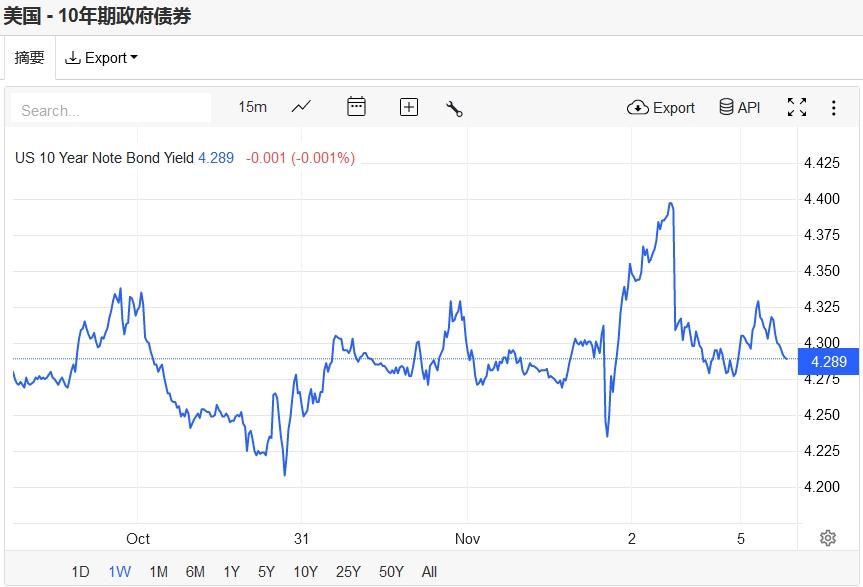Select the 1Y time range
Image resolution: width=863 pixels, height=587 pixels.
(231, 572)
